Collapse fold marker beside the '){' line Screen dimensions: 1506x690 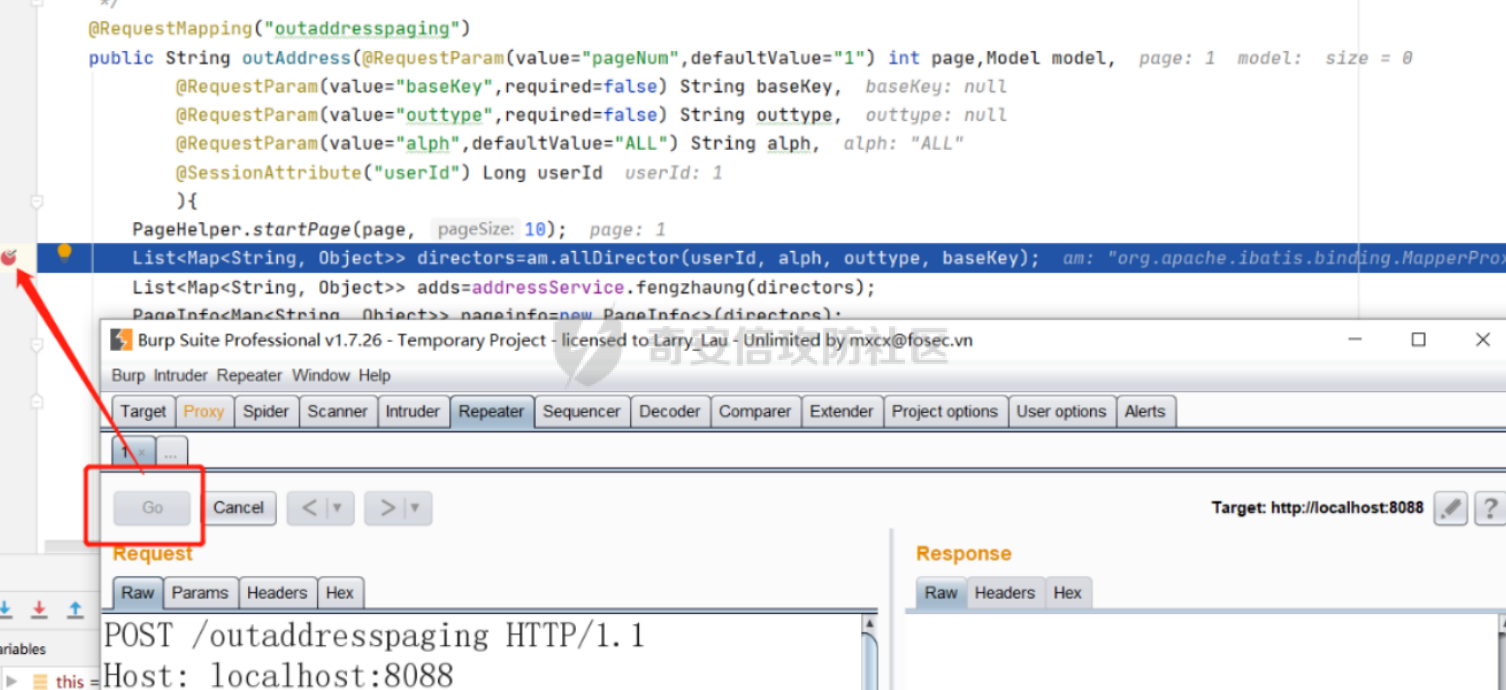(37, 201)
